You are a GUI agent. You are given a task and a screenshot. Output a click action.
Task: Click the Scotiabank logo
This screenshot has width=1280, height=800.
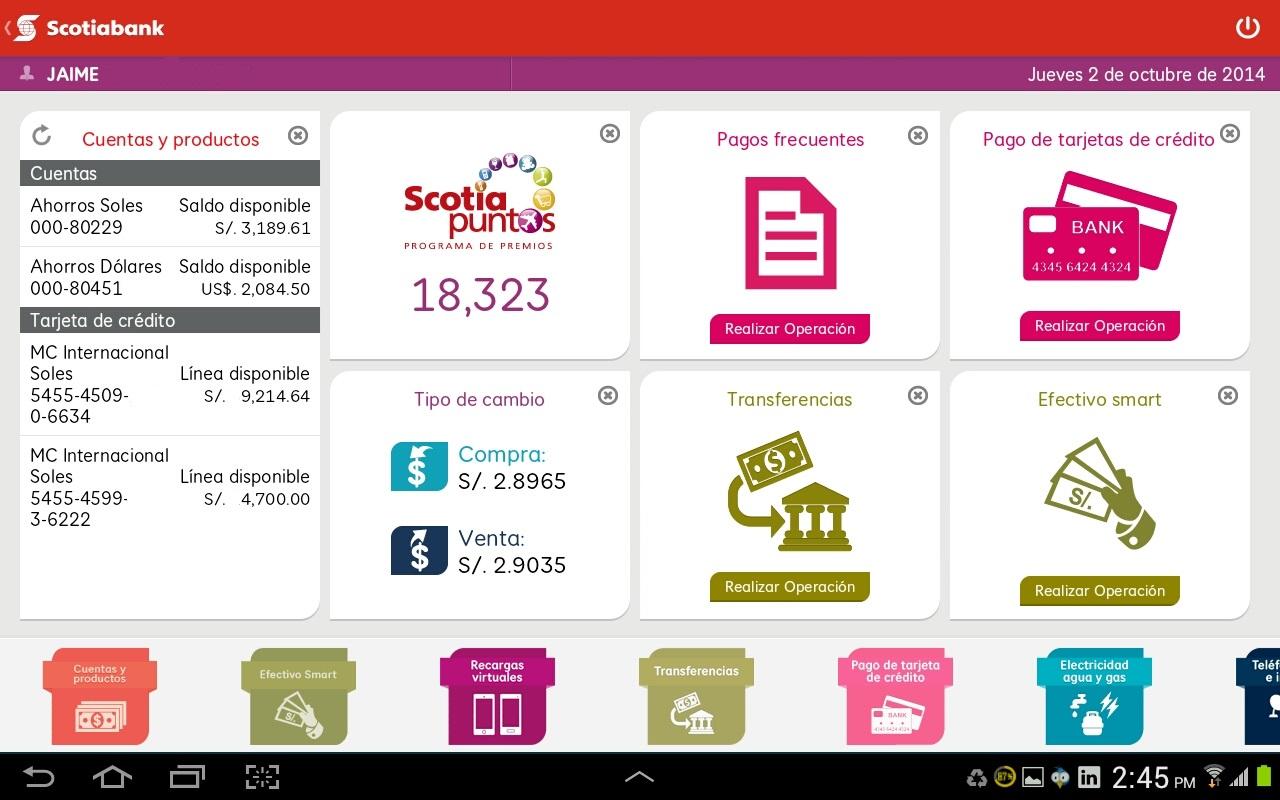click(x=90, y=28)
